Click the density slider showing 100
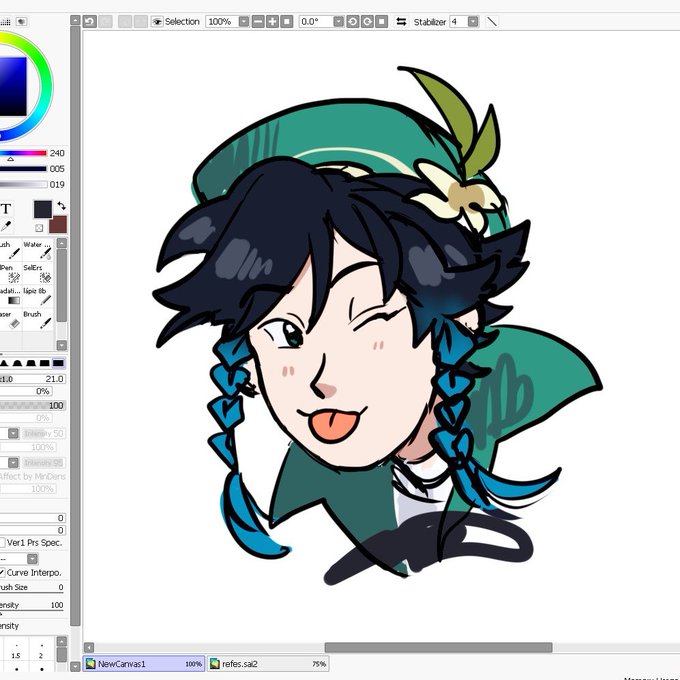Screen dimensions: 680x680 coord(33,405)
